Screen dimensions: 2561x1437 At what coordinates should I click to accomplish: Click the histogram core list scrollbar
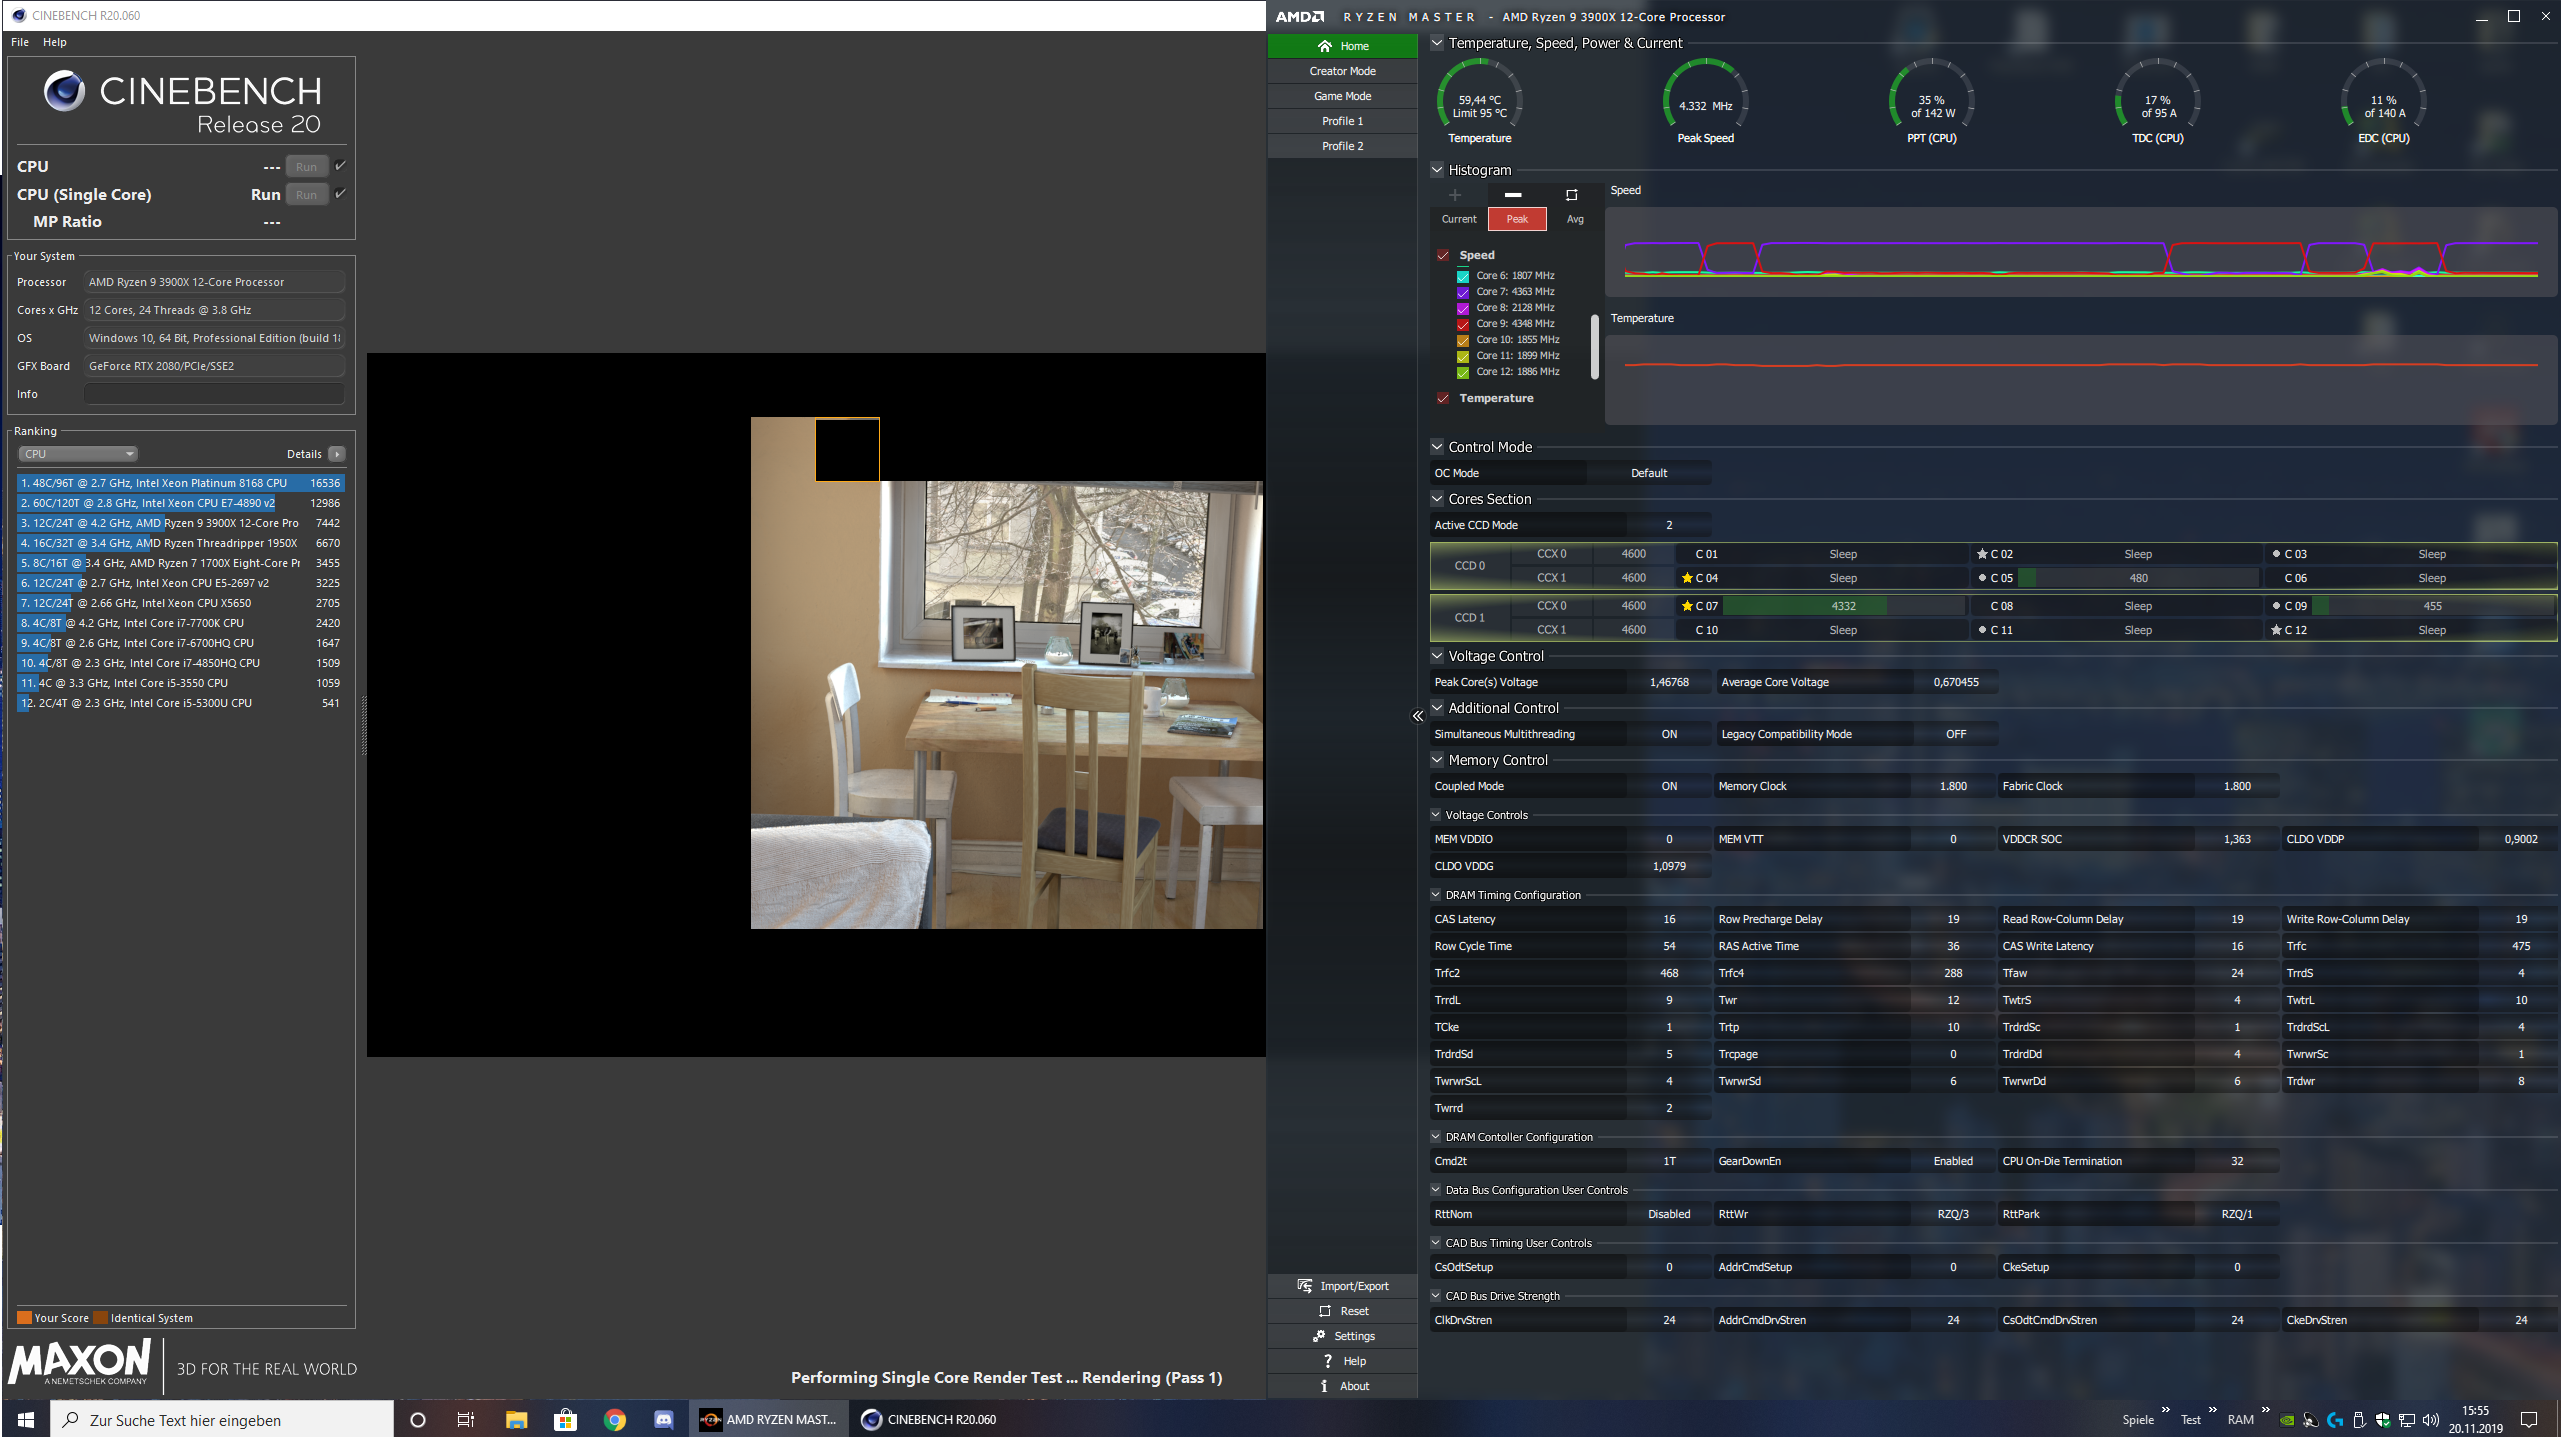[1594, 347]
